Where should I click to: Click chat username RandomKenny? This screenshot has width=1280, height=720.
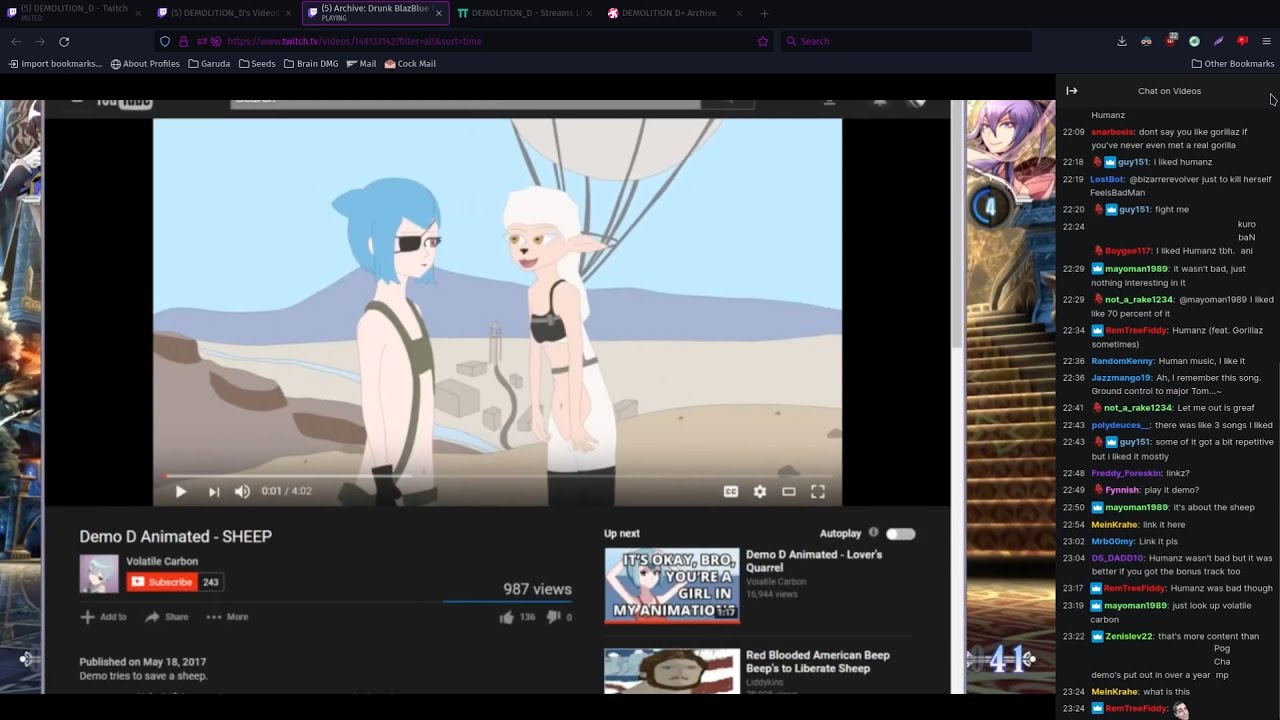[x=1122, y=361]
